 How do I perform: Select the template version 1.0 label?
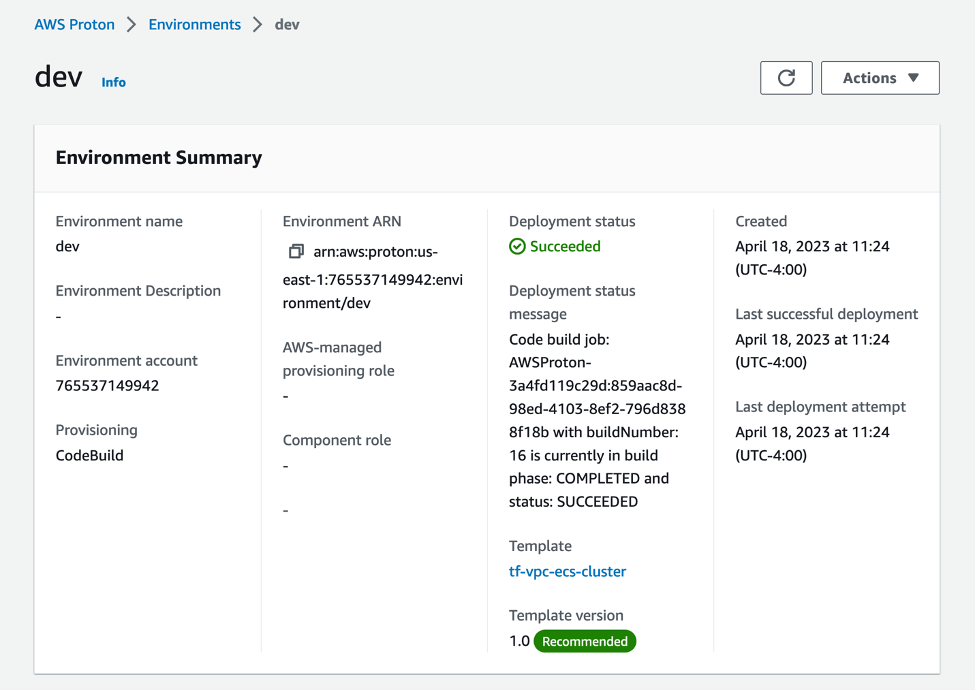click(x=518, y=641)
